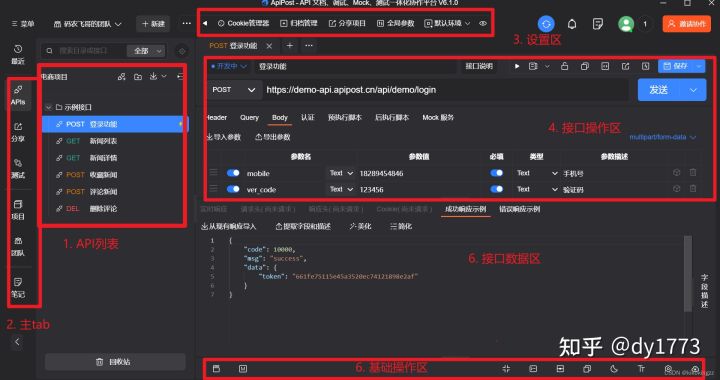Switch to the 后执行脚本 tab
The width and height of the screenshot is (720, 380).
pyautogui.click(x=392, y=117)
